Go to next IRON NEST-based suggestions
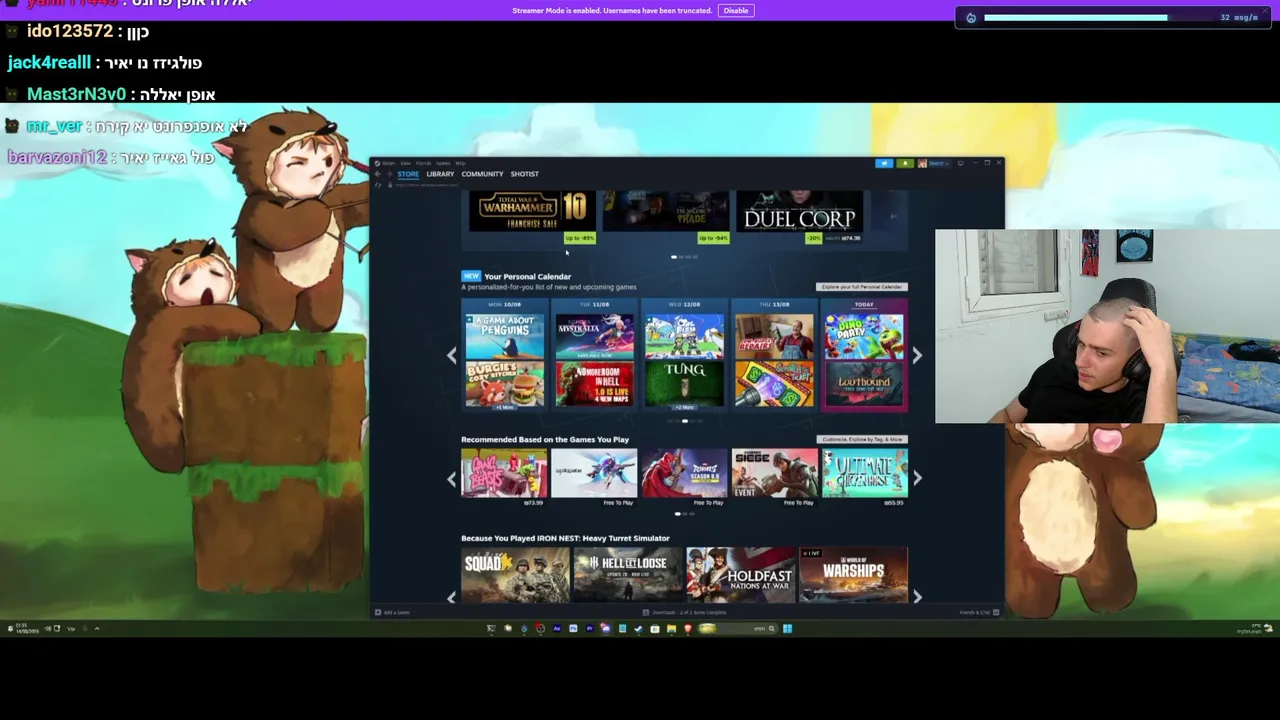Screen dimensions: 1280x720 pyautogui.click(x=917, y=597)
